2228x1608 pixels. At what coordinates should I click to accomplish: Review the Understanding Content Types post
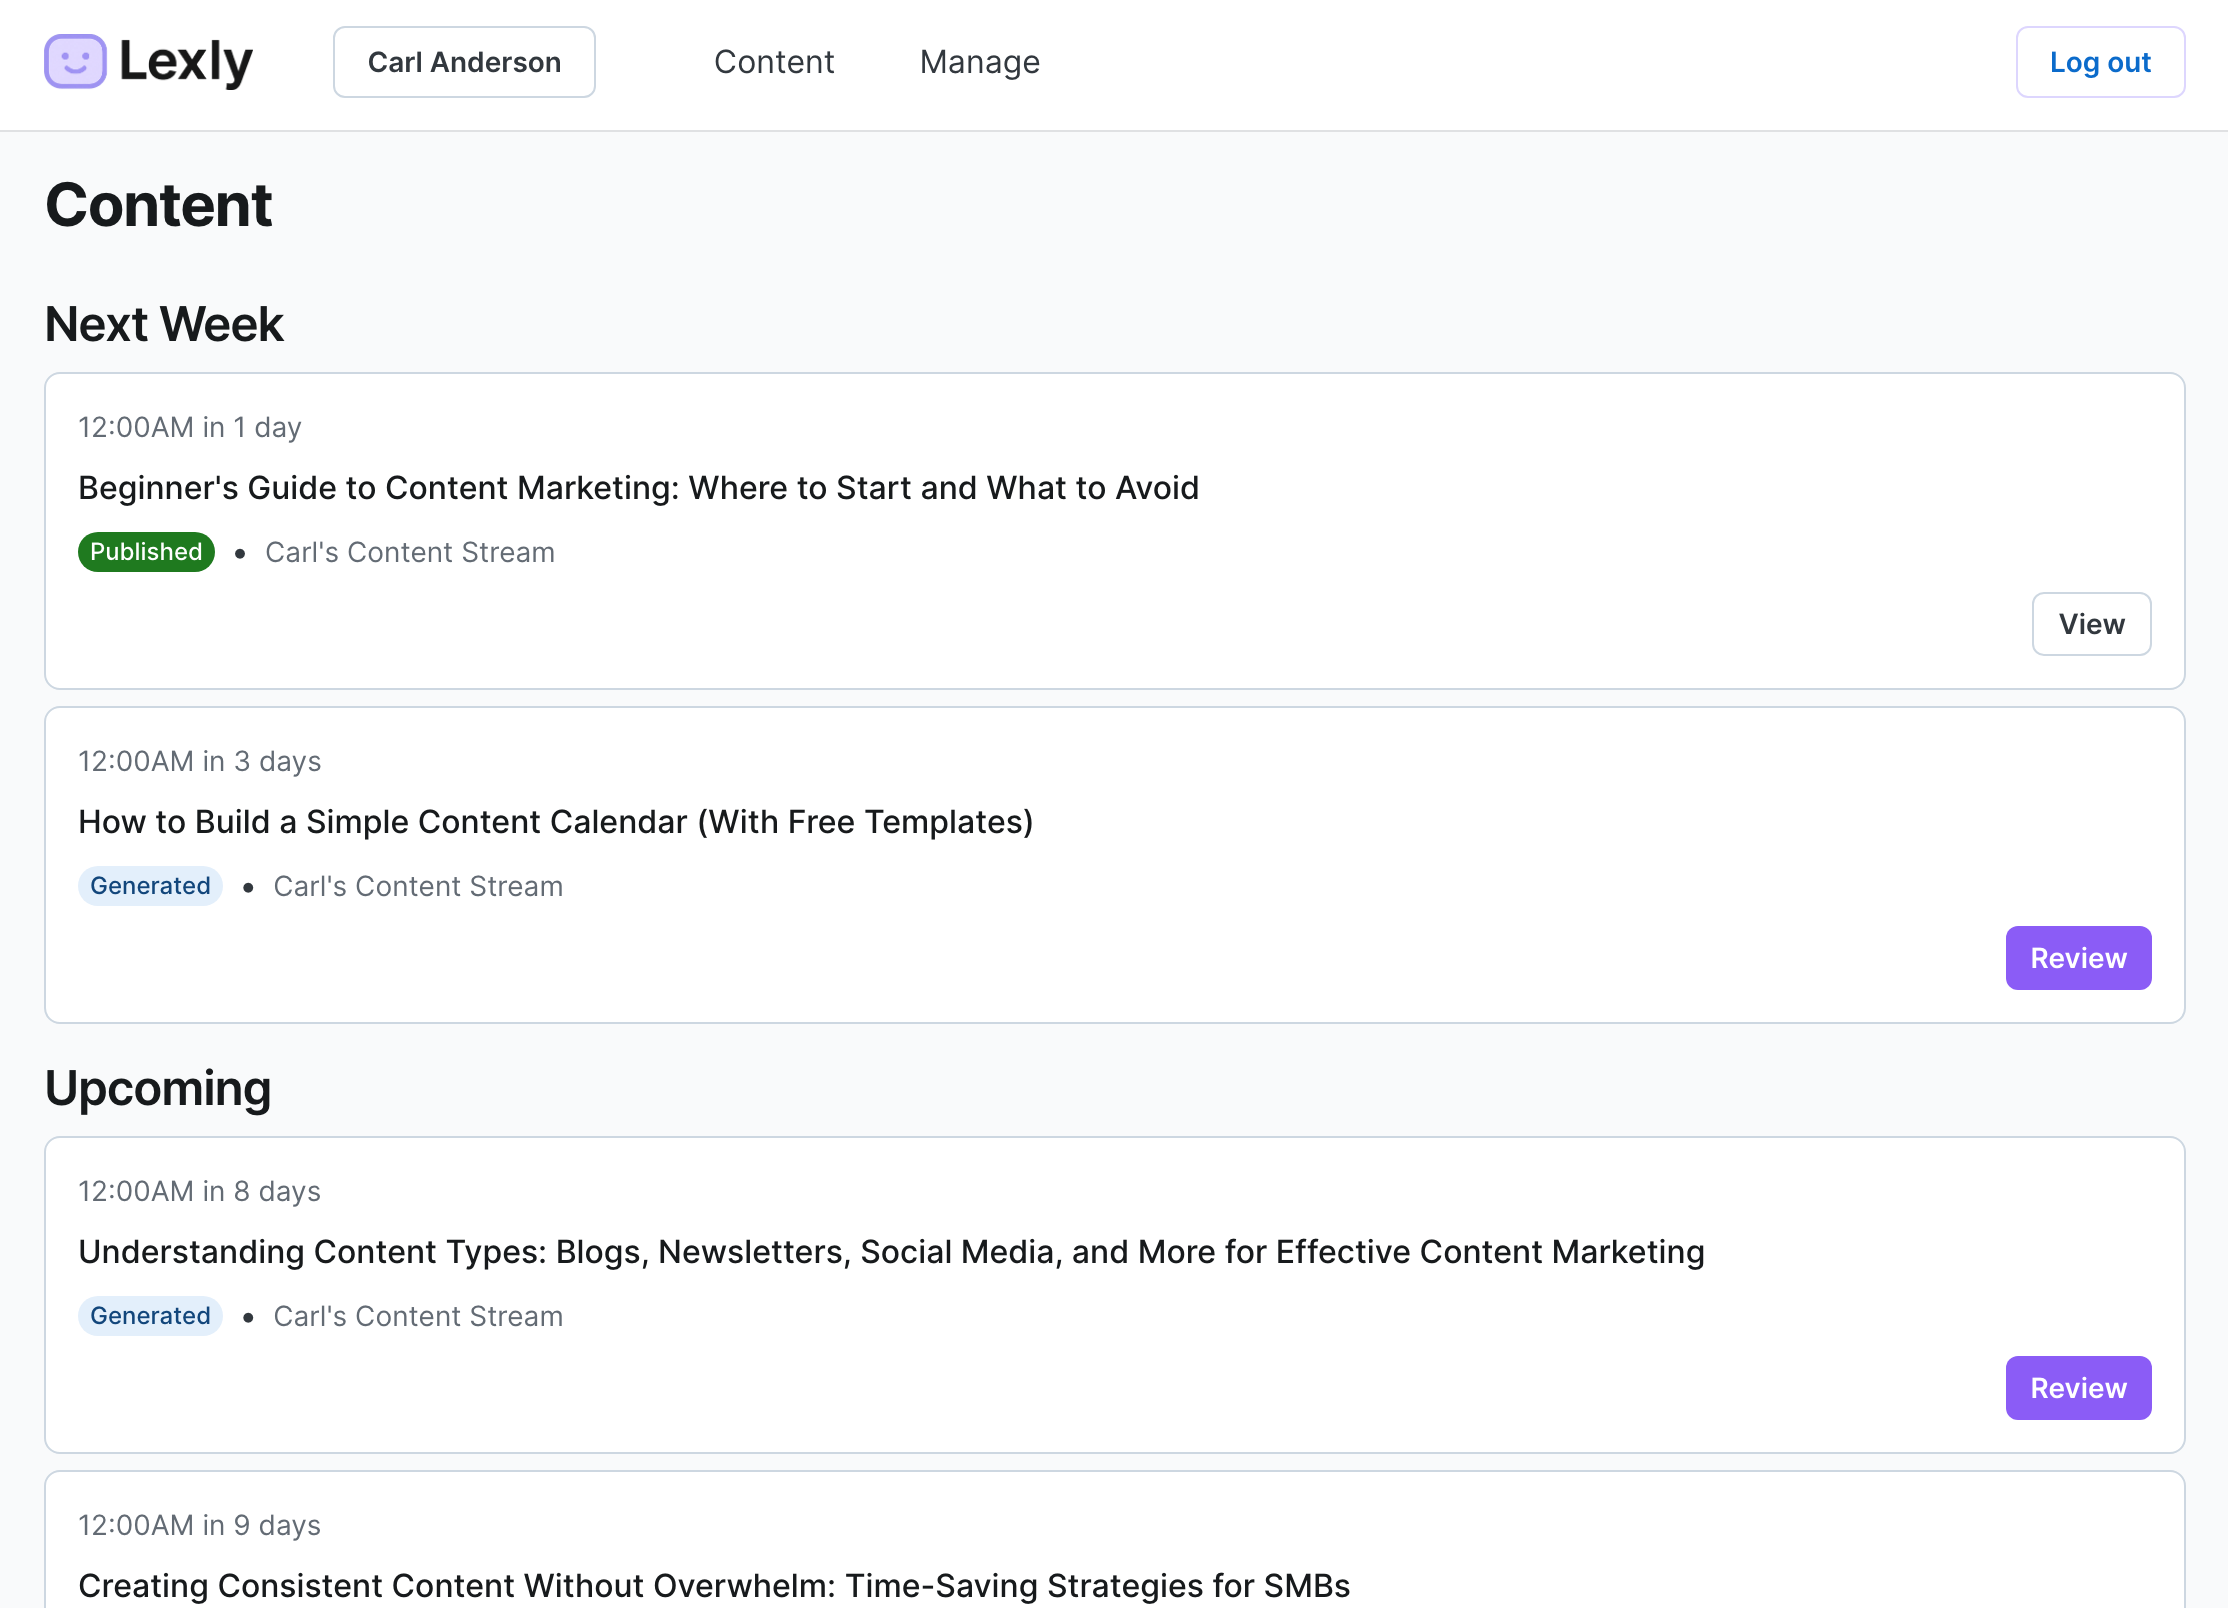2078,1388
